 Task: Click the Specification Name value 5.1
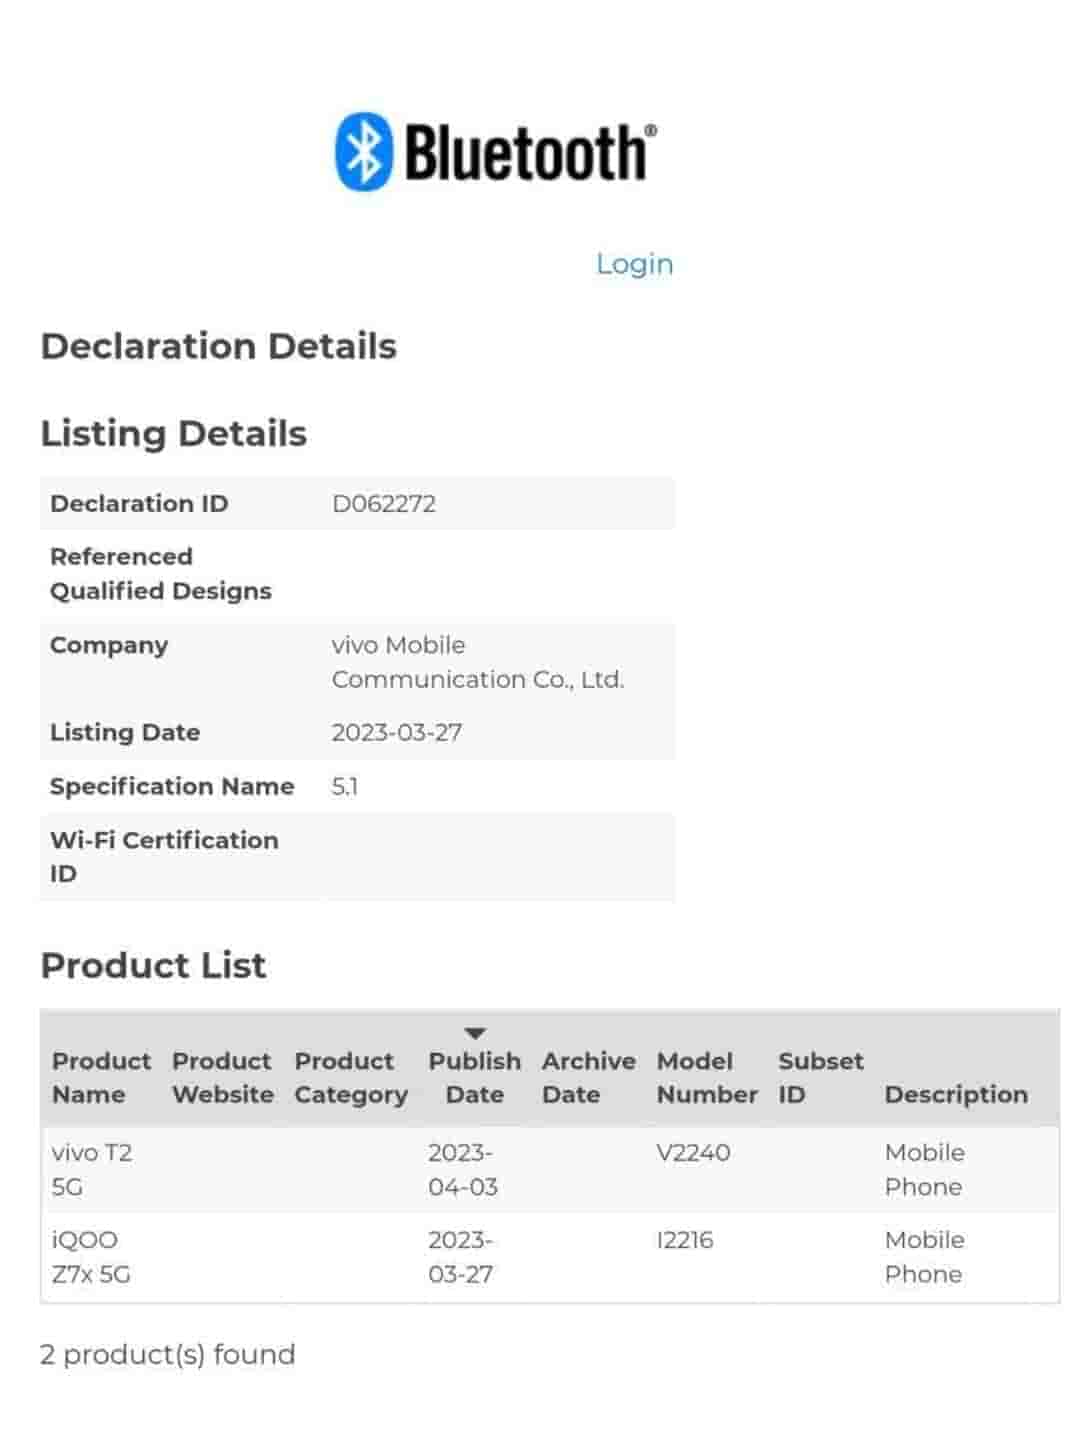[x=344, y=787]
